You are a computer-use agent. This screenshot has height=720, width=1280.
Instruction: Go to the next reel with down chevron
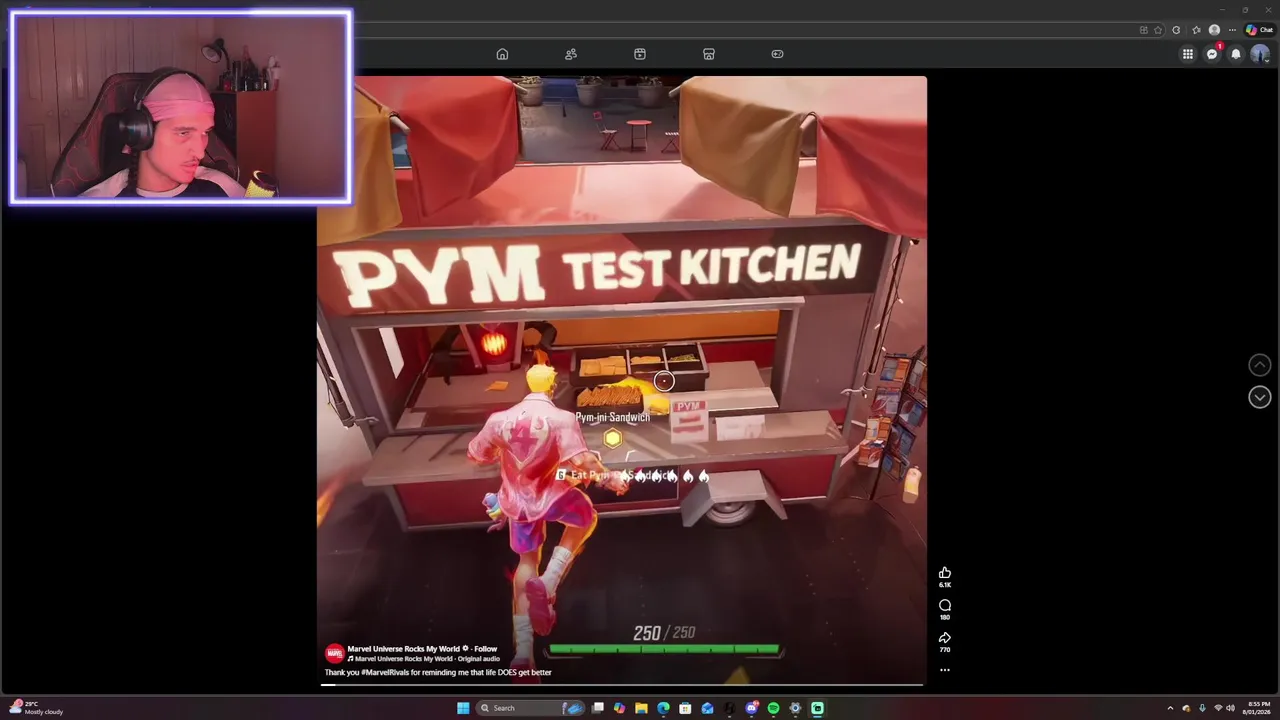pyautogui.click(x=1260, y=397)
